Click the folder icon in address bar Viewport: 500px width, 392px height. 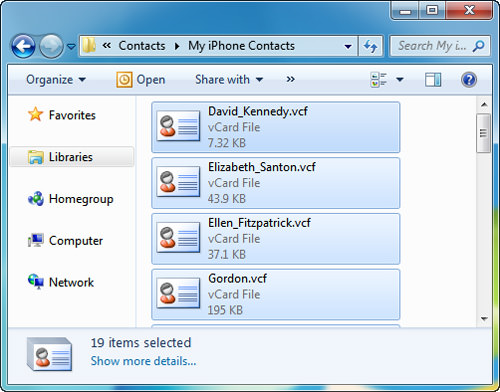point(89,45)
